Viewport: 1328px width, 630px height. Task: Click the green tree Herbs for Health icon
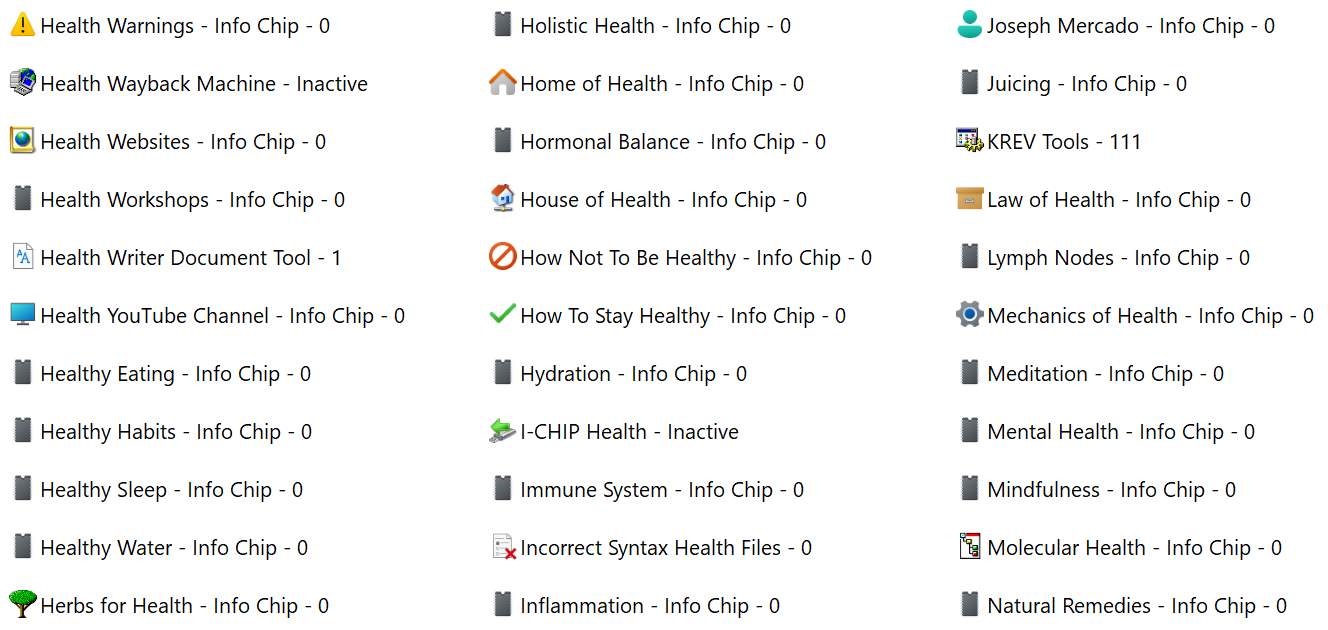[x=22, y=604]
